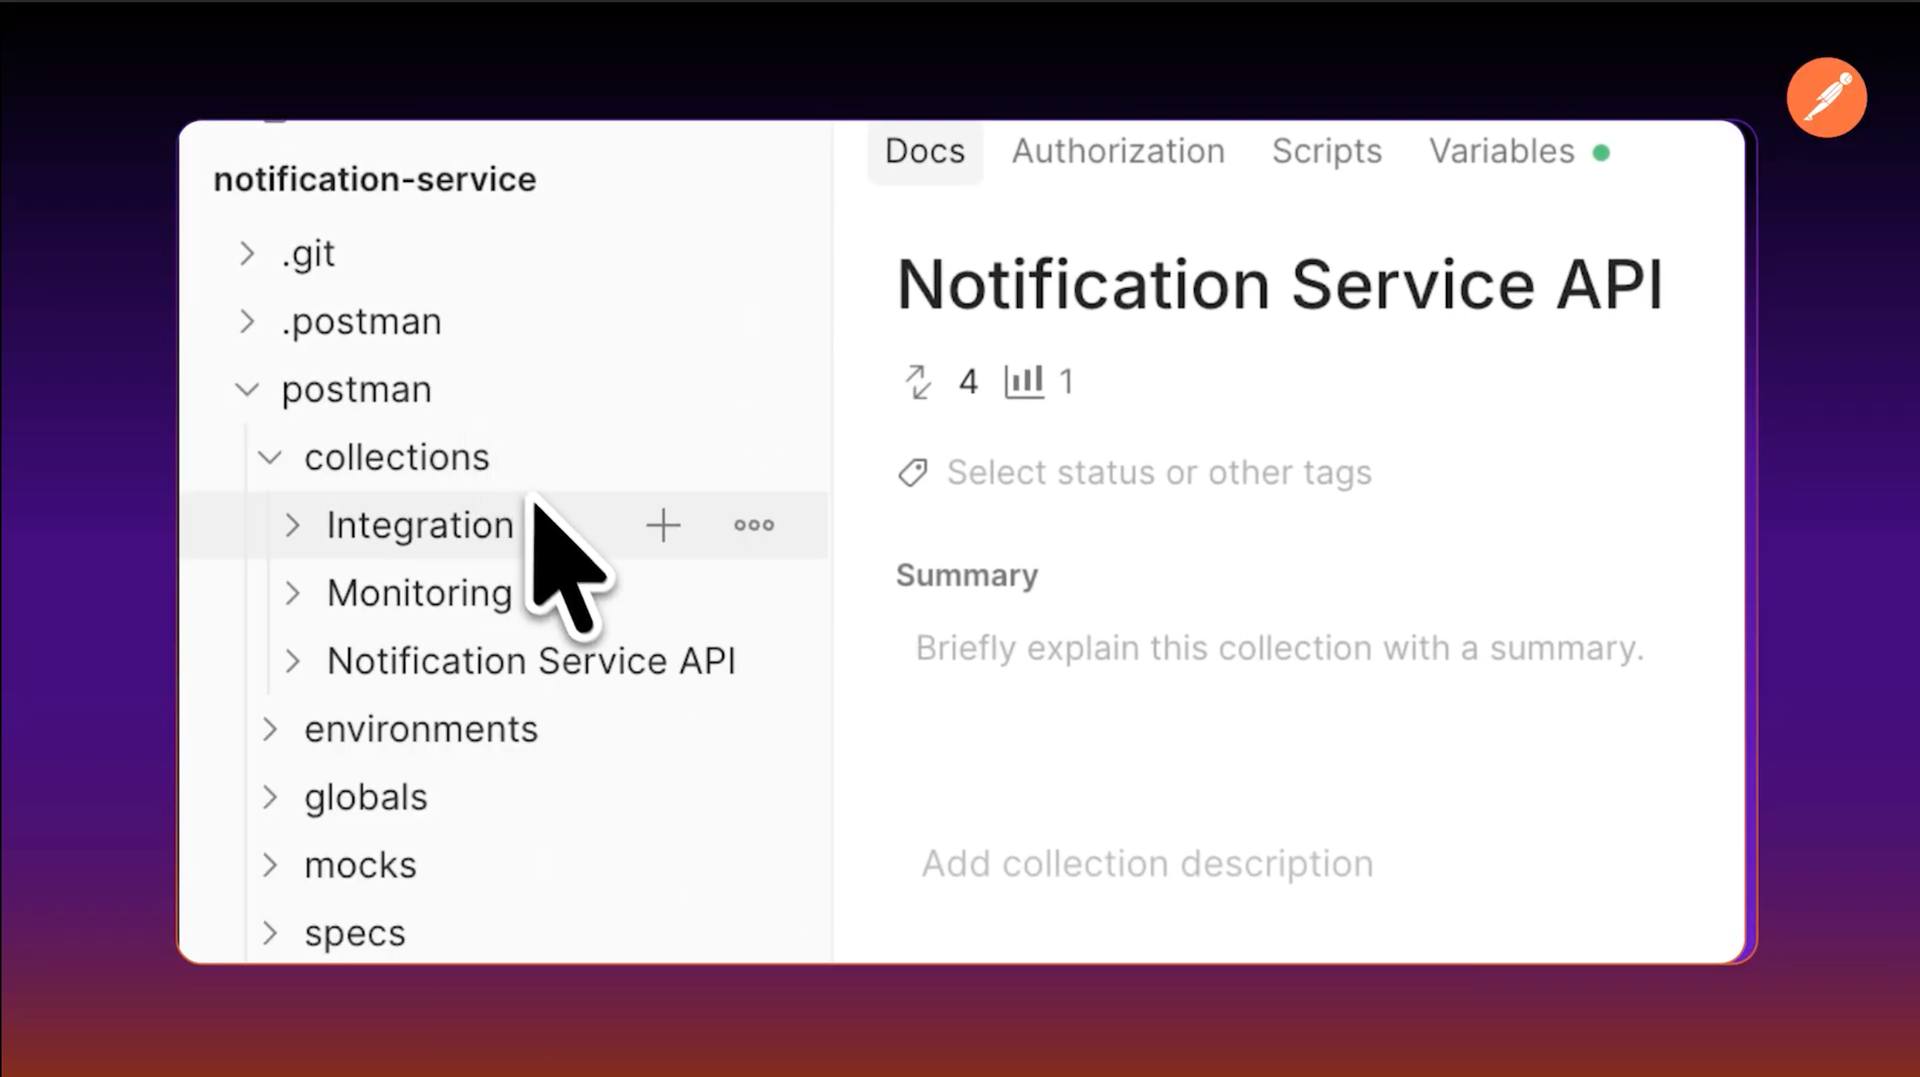Expand the .postman folder
Image resolution: width=1920 pixels, height=1077 pixels.
(x=247, y=322)
